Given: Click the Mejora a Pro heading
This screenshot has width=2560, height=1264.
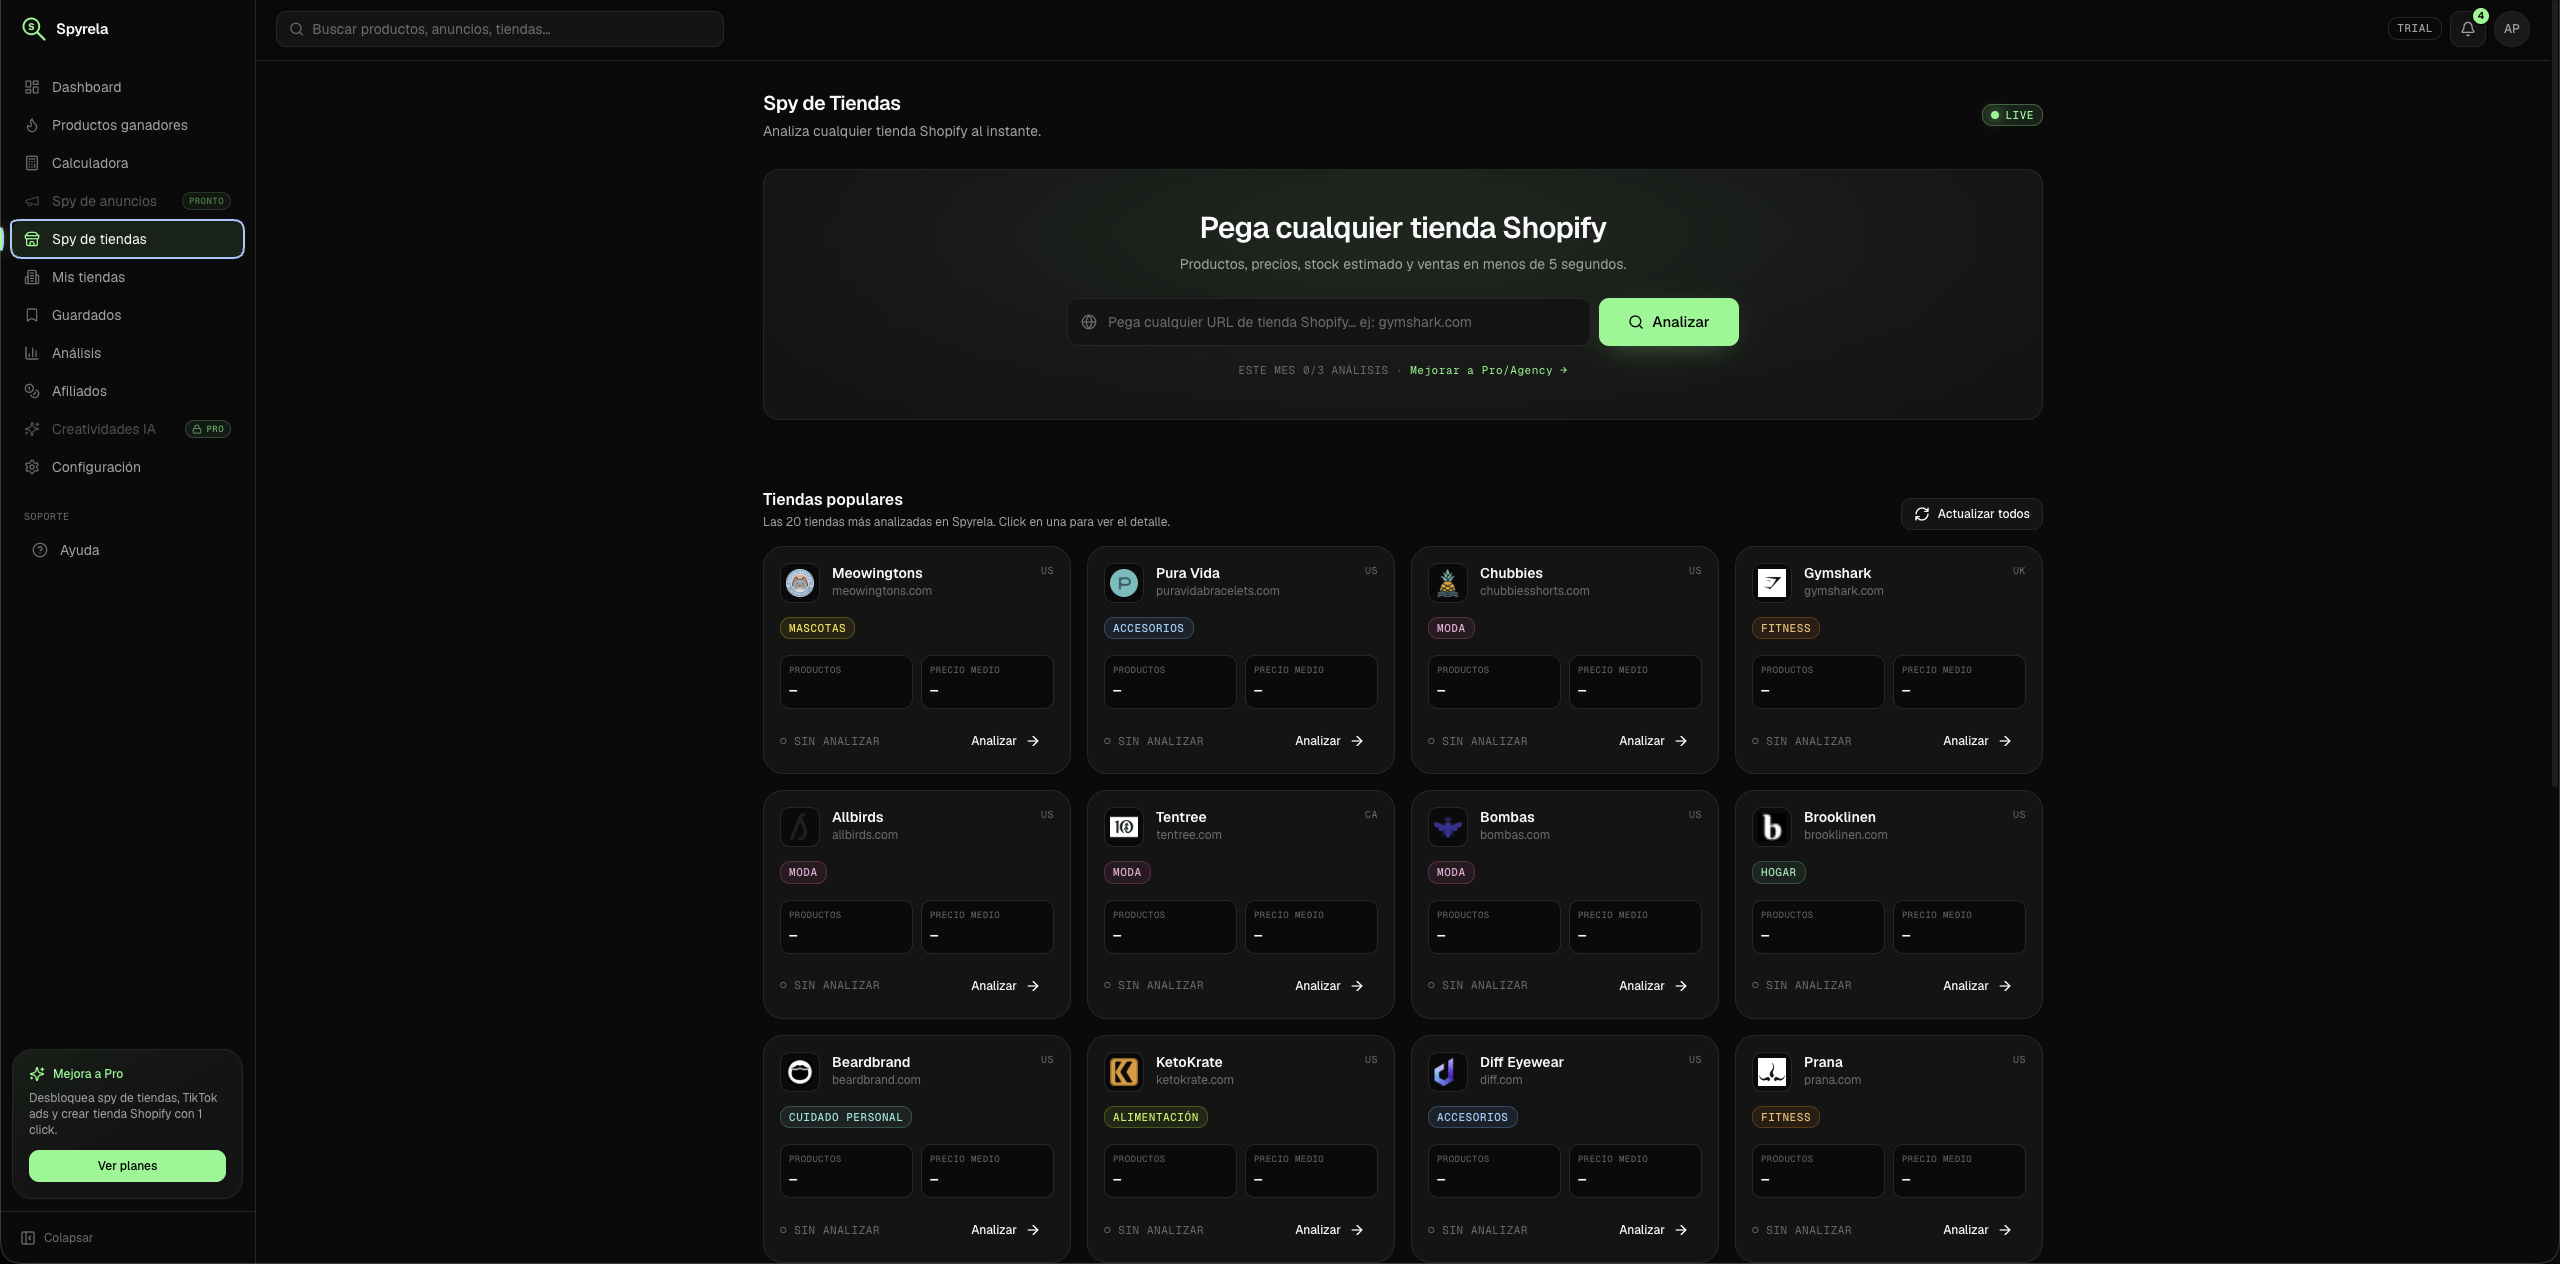Looking at the screenshot, I should click(88, 1074).
